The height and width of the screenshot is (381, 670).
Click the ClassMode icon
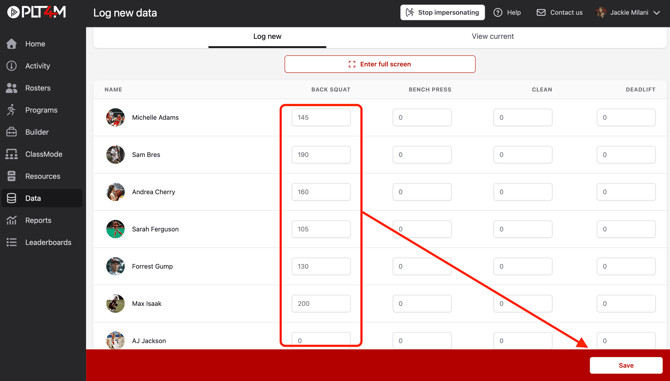[x=12, y=154]
